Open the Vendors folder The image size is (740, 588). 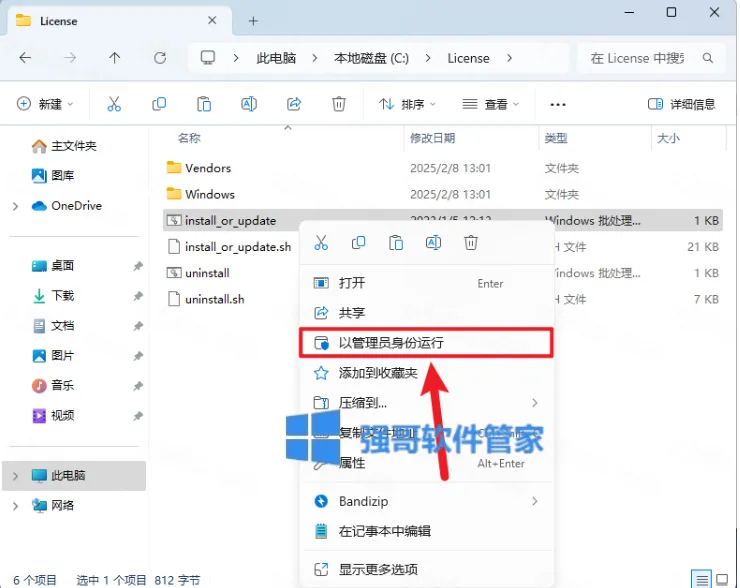(208, 168)
